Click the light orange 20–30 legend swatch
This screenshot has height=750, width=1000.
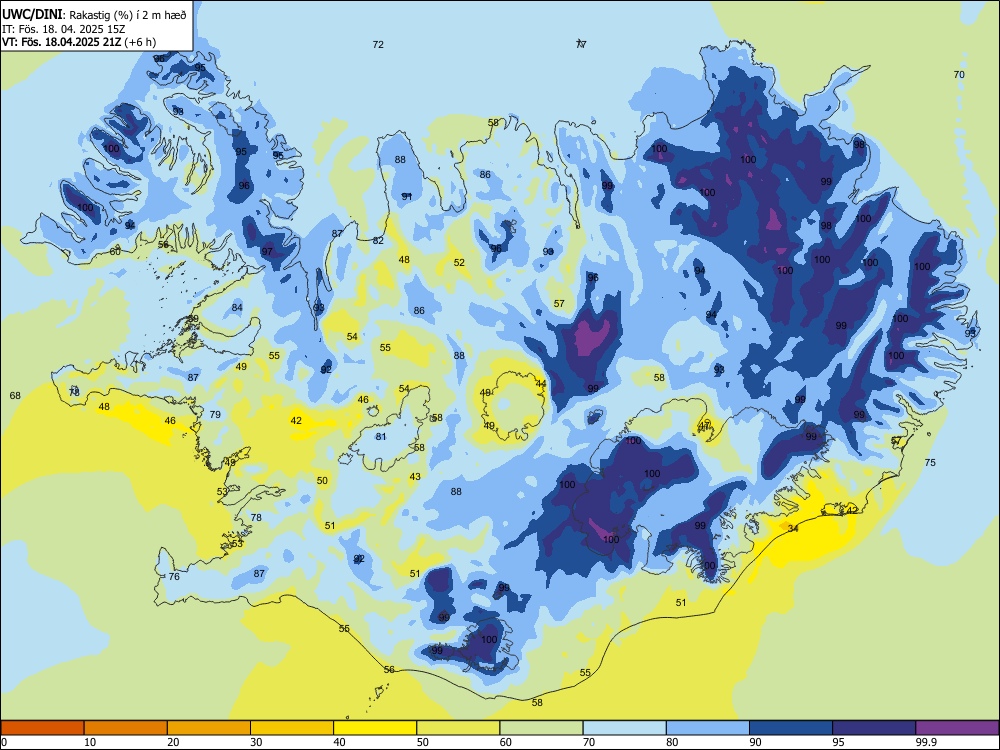tap(209, 728)
